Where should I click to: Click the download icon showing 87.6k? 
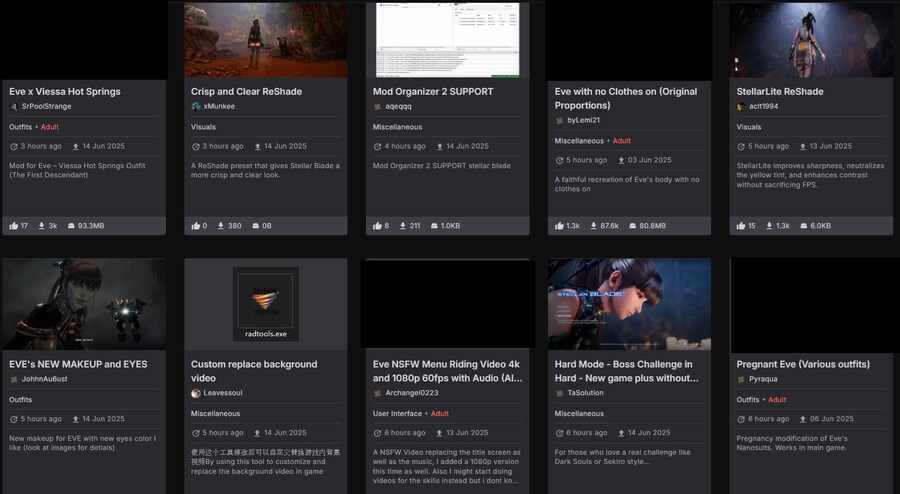(593, 226)
